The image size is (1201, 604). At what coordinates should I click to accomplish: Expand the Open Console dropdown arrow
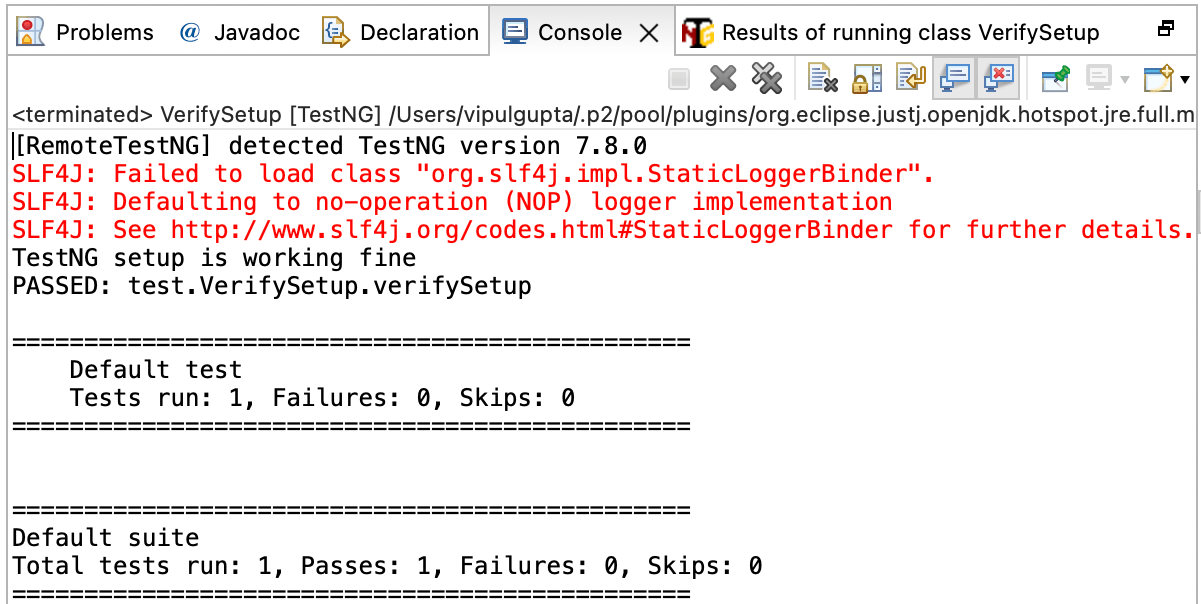pos(1185,79)
